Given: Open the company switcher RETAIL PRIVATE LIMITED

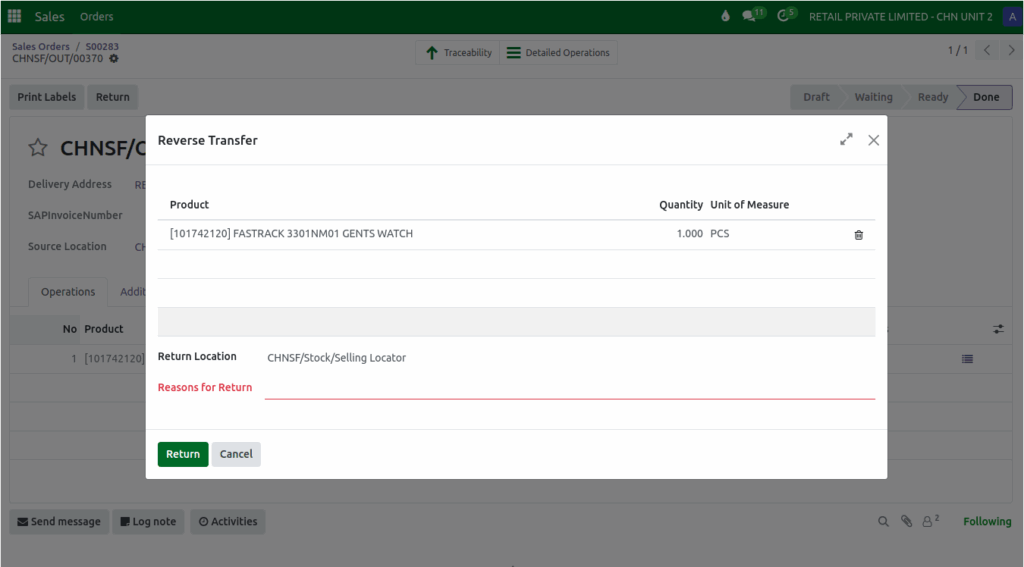Looking at the screenshot, I should [901, 16].
